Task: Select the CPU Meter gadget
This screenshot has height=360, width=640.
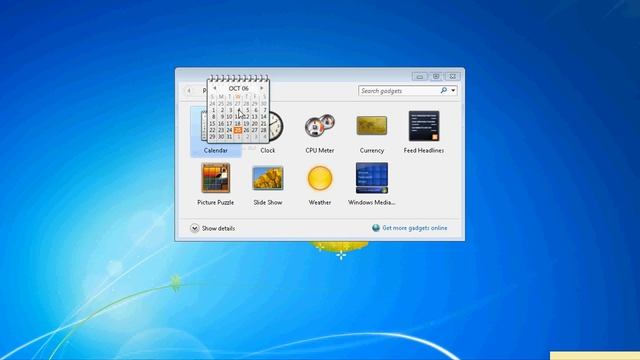Action: point(320,125)
